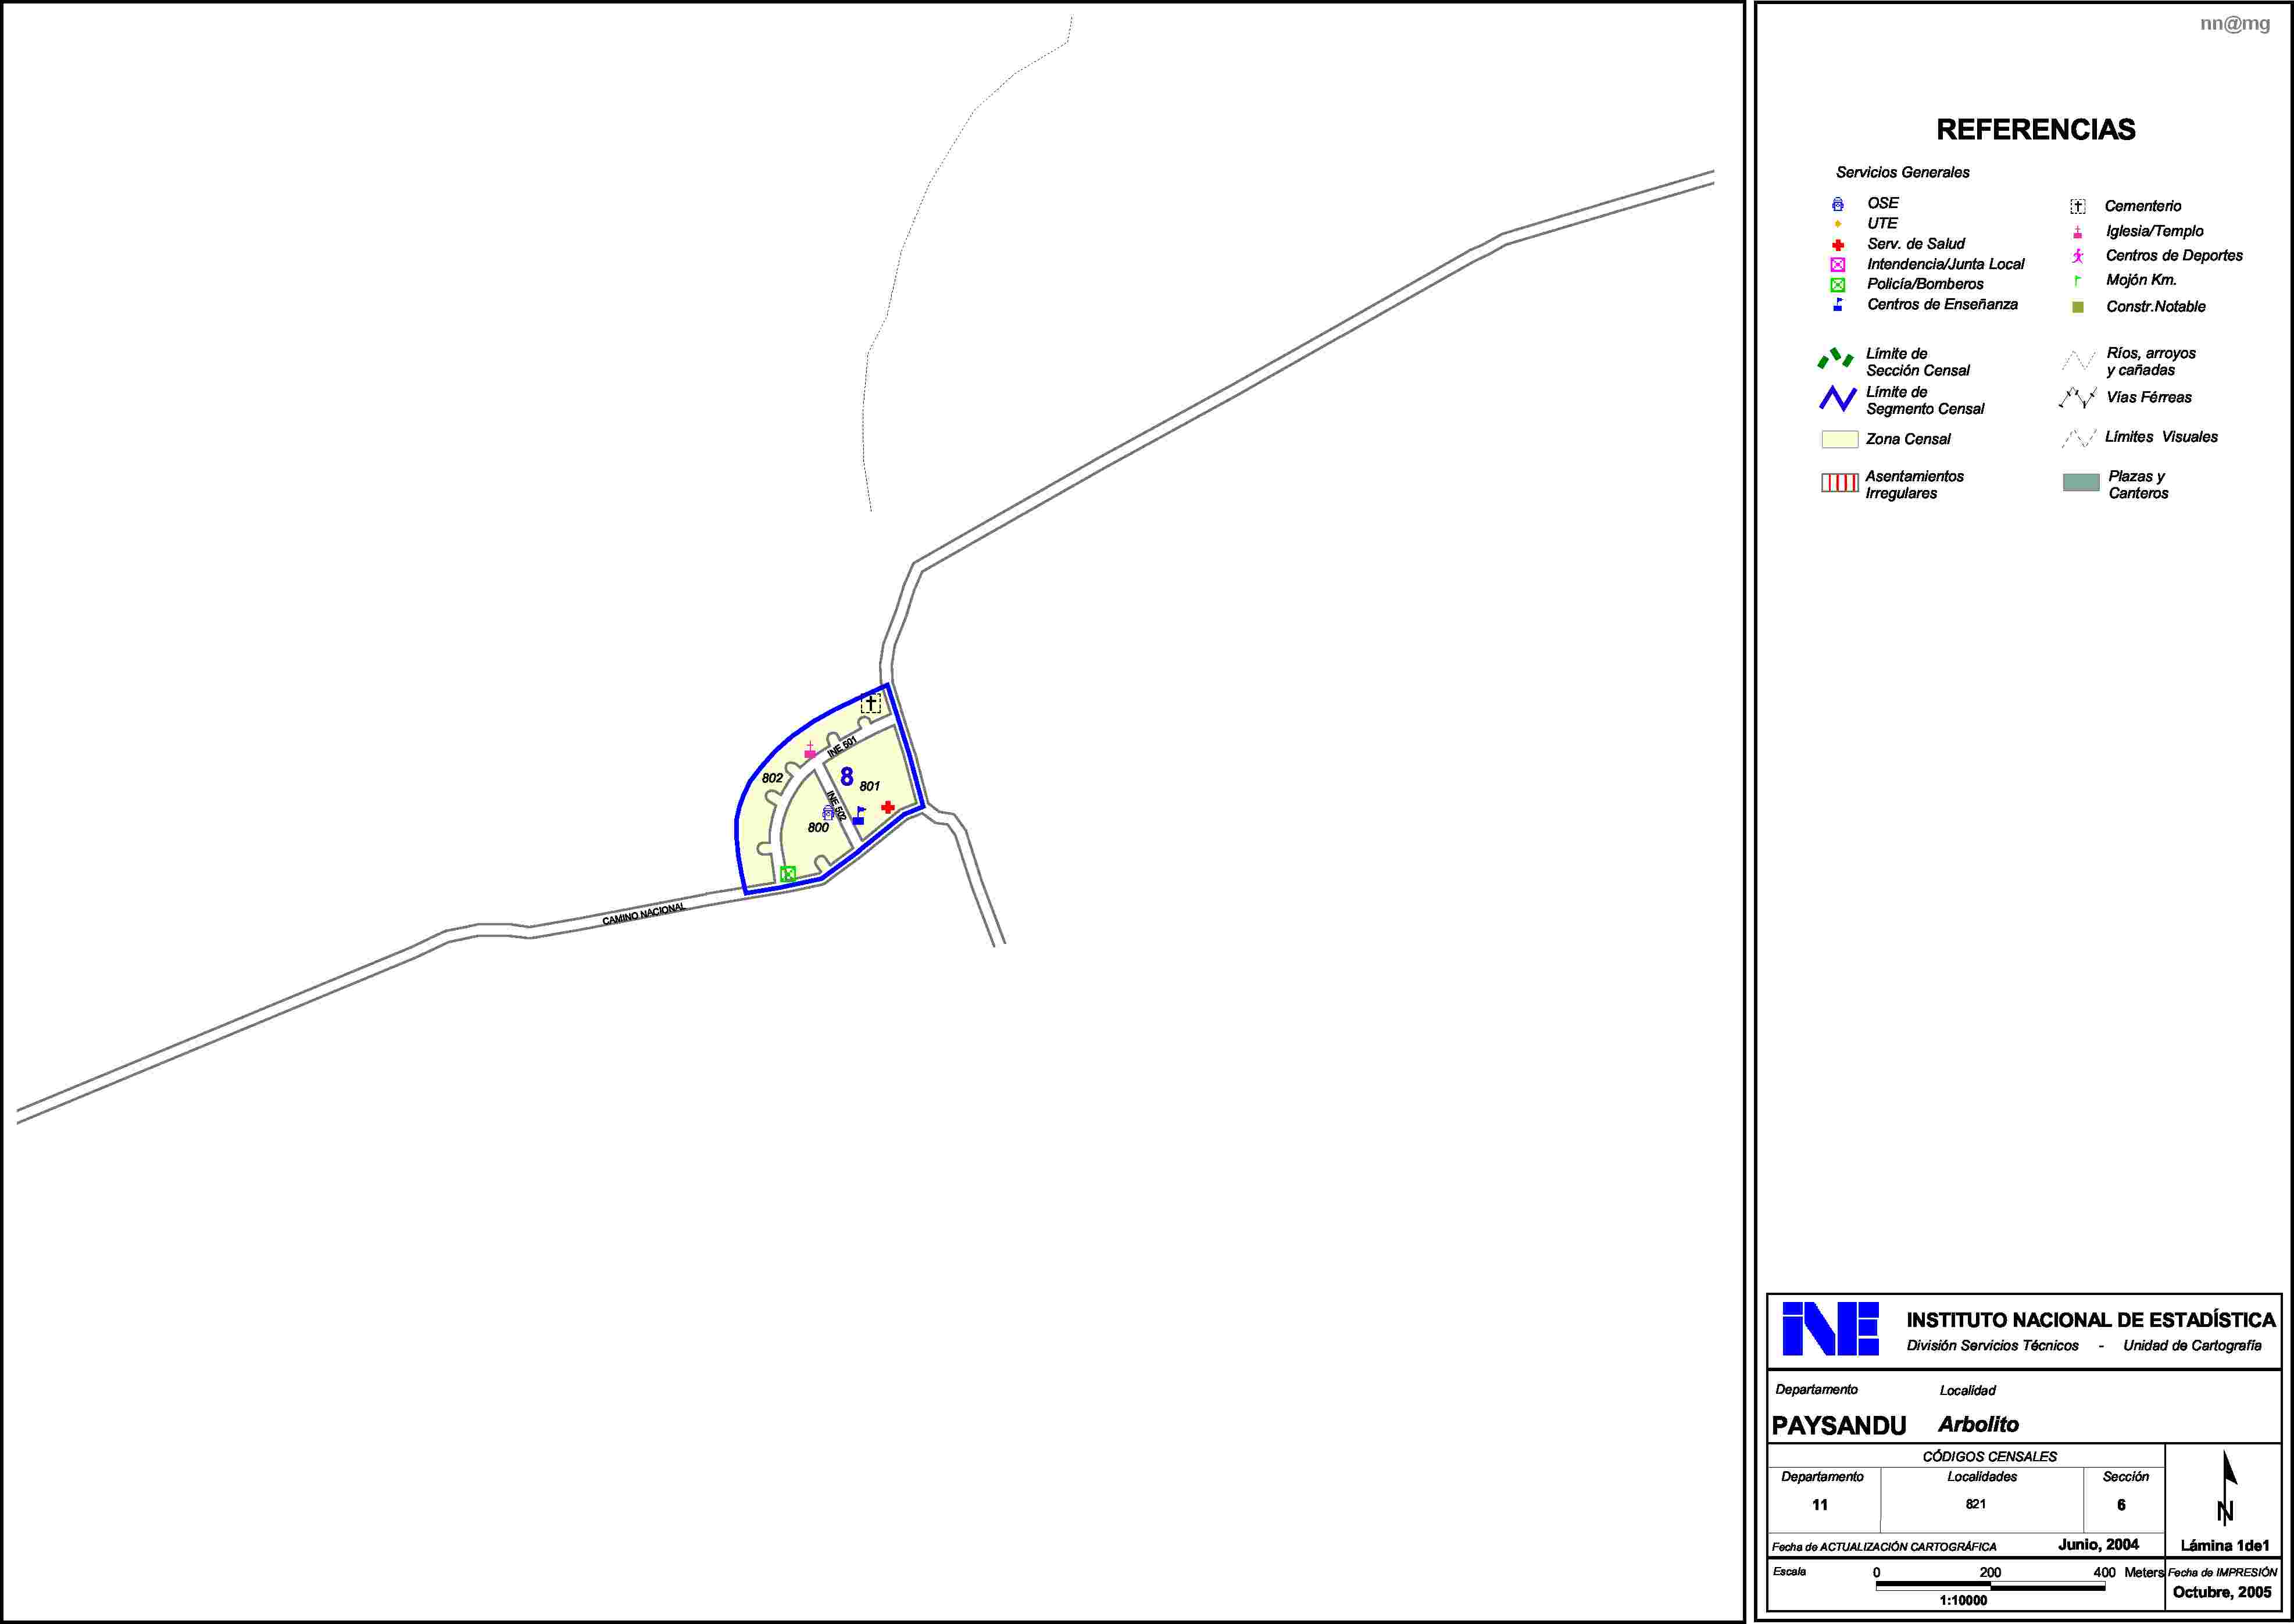This screenshot has width=2294, height=1624.
Task: Click the Centros de Deportes legend icon
Action: click(x=2077, y=256)
